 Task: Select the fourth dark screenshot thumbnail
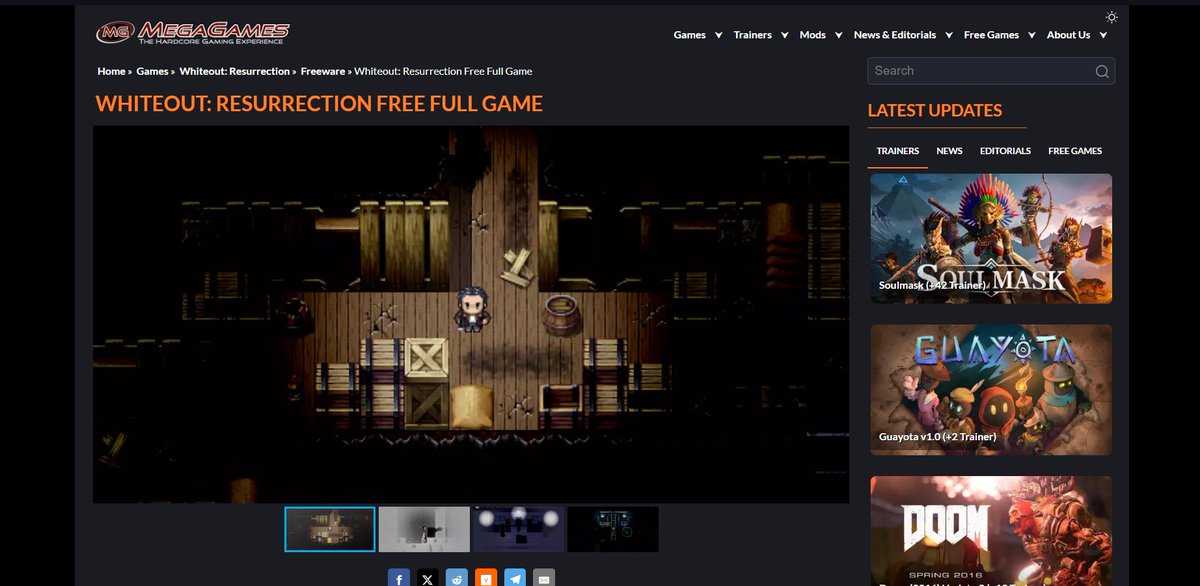click(x=613, y=529)
